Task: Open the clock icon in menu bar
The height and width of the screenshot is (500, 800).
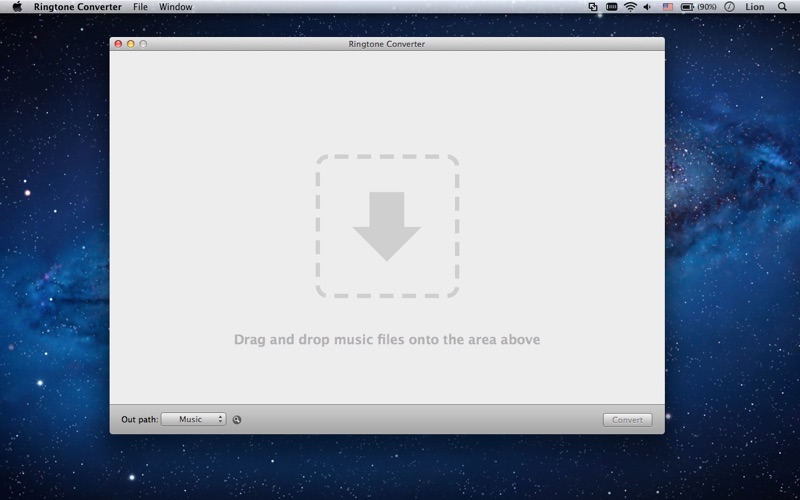Action: pos(730,7)
